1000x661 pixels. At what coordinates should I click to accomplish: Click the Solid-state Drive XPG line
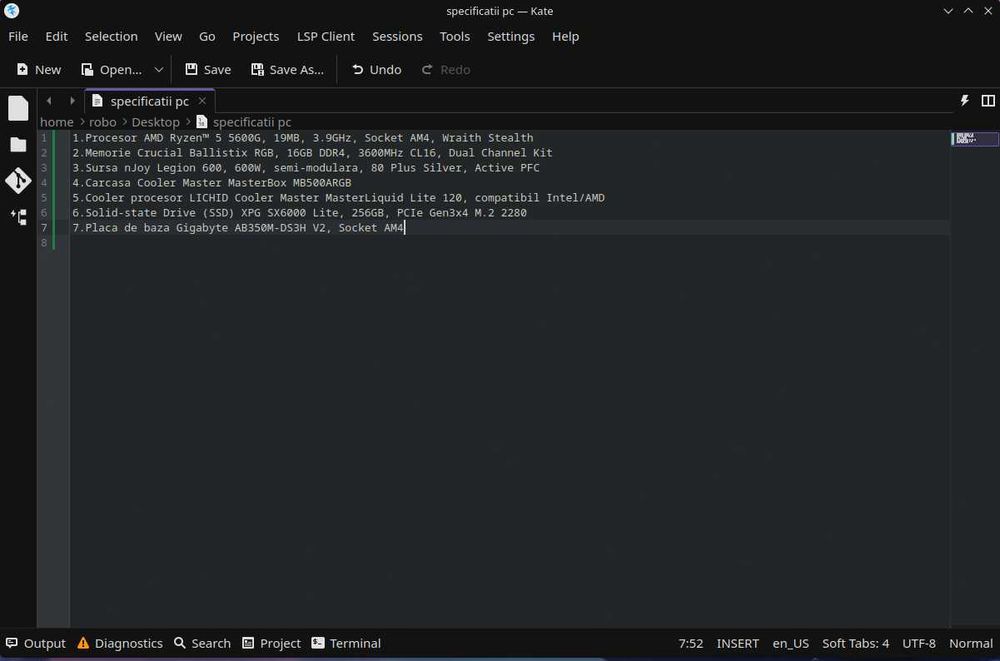(x=299, y=212)
